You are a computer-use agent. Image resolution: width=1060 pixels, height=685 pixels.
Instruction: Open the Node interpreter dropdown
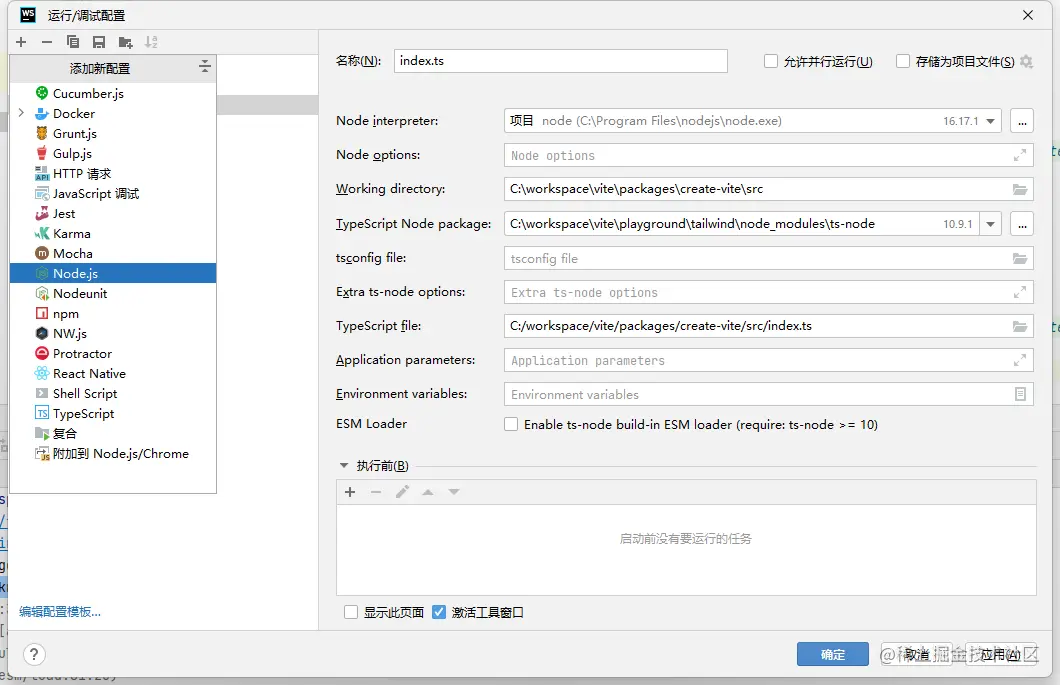(990, 121)
